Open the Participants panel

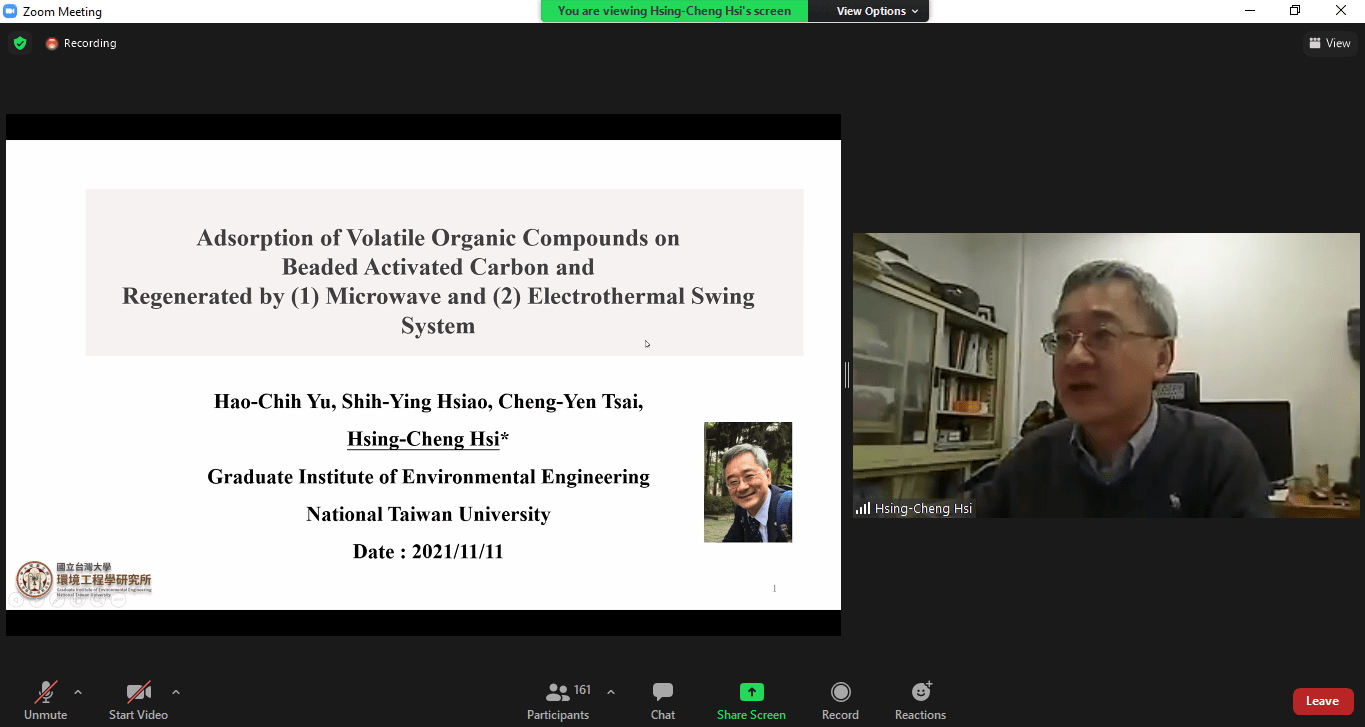point(558,699)
